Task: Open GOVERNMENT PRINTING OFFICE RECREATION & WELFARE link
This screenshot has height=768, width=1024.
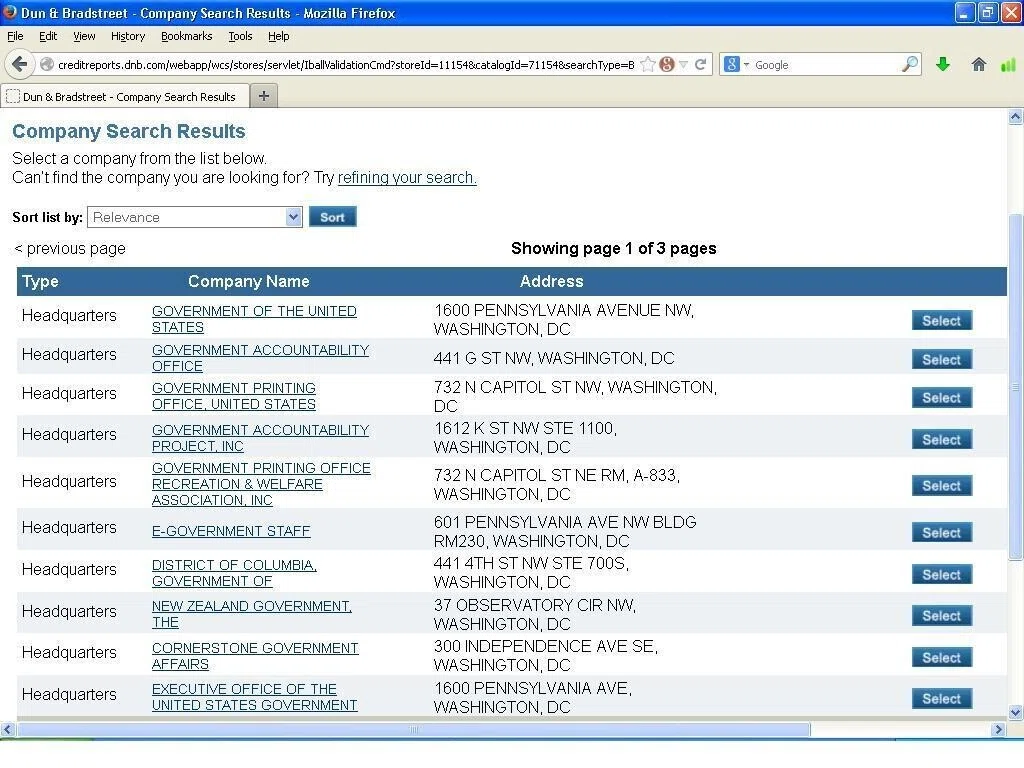Action: pyautogui.click(x=261, y=484)
